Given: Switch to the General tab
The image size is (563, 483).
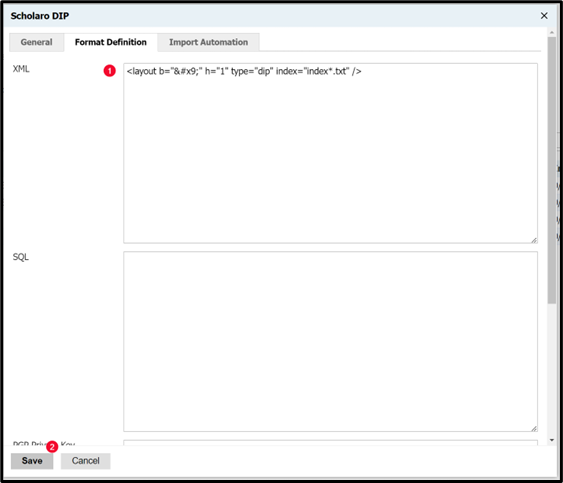Looking at the screenshot, I should (36, 42).
